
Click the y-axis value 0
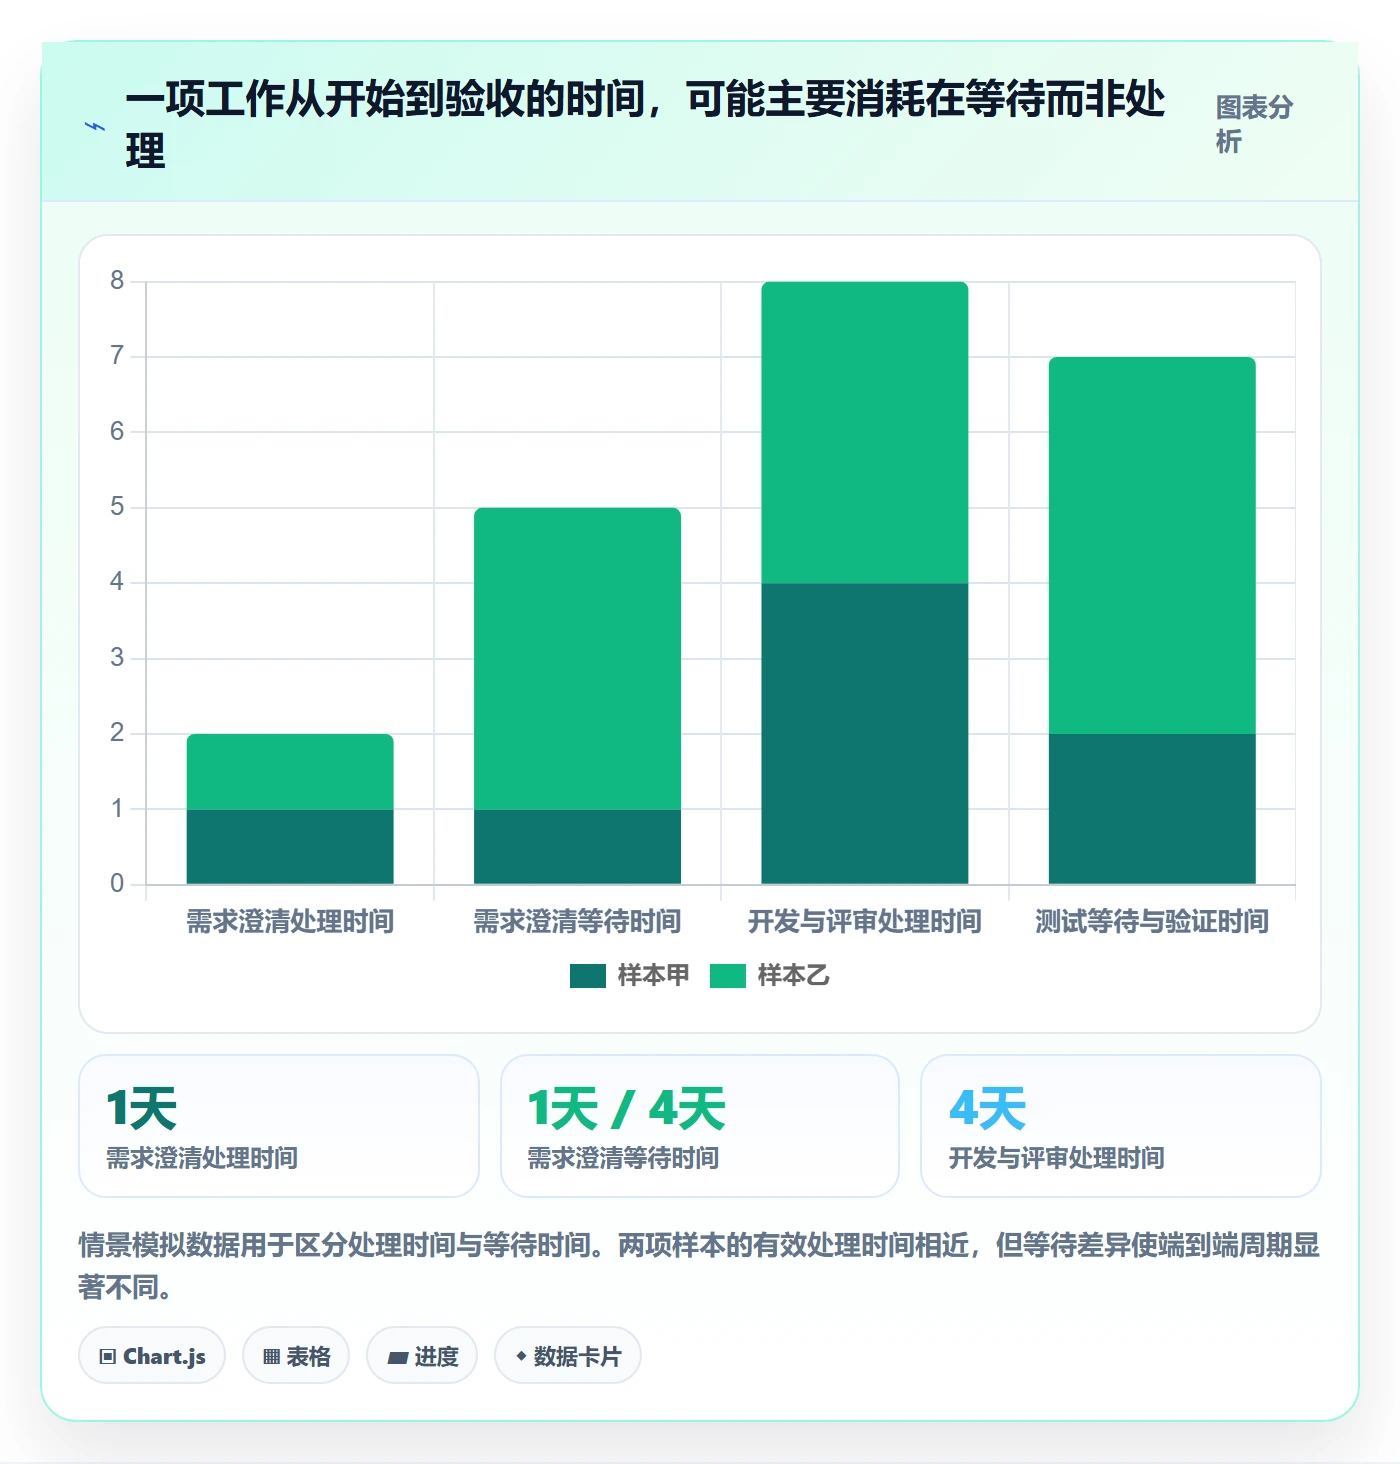pos(117,884)
